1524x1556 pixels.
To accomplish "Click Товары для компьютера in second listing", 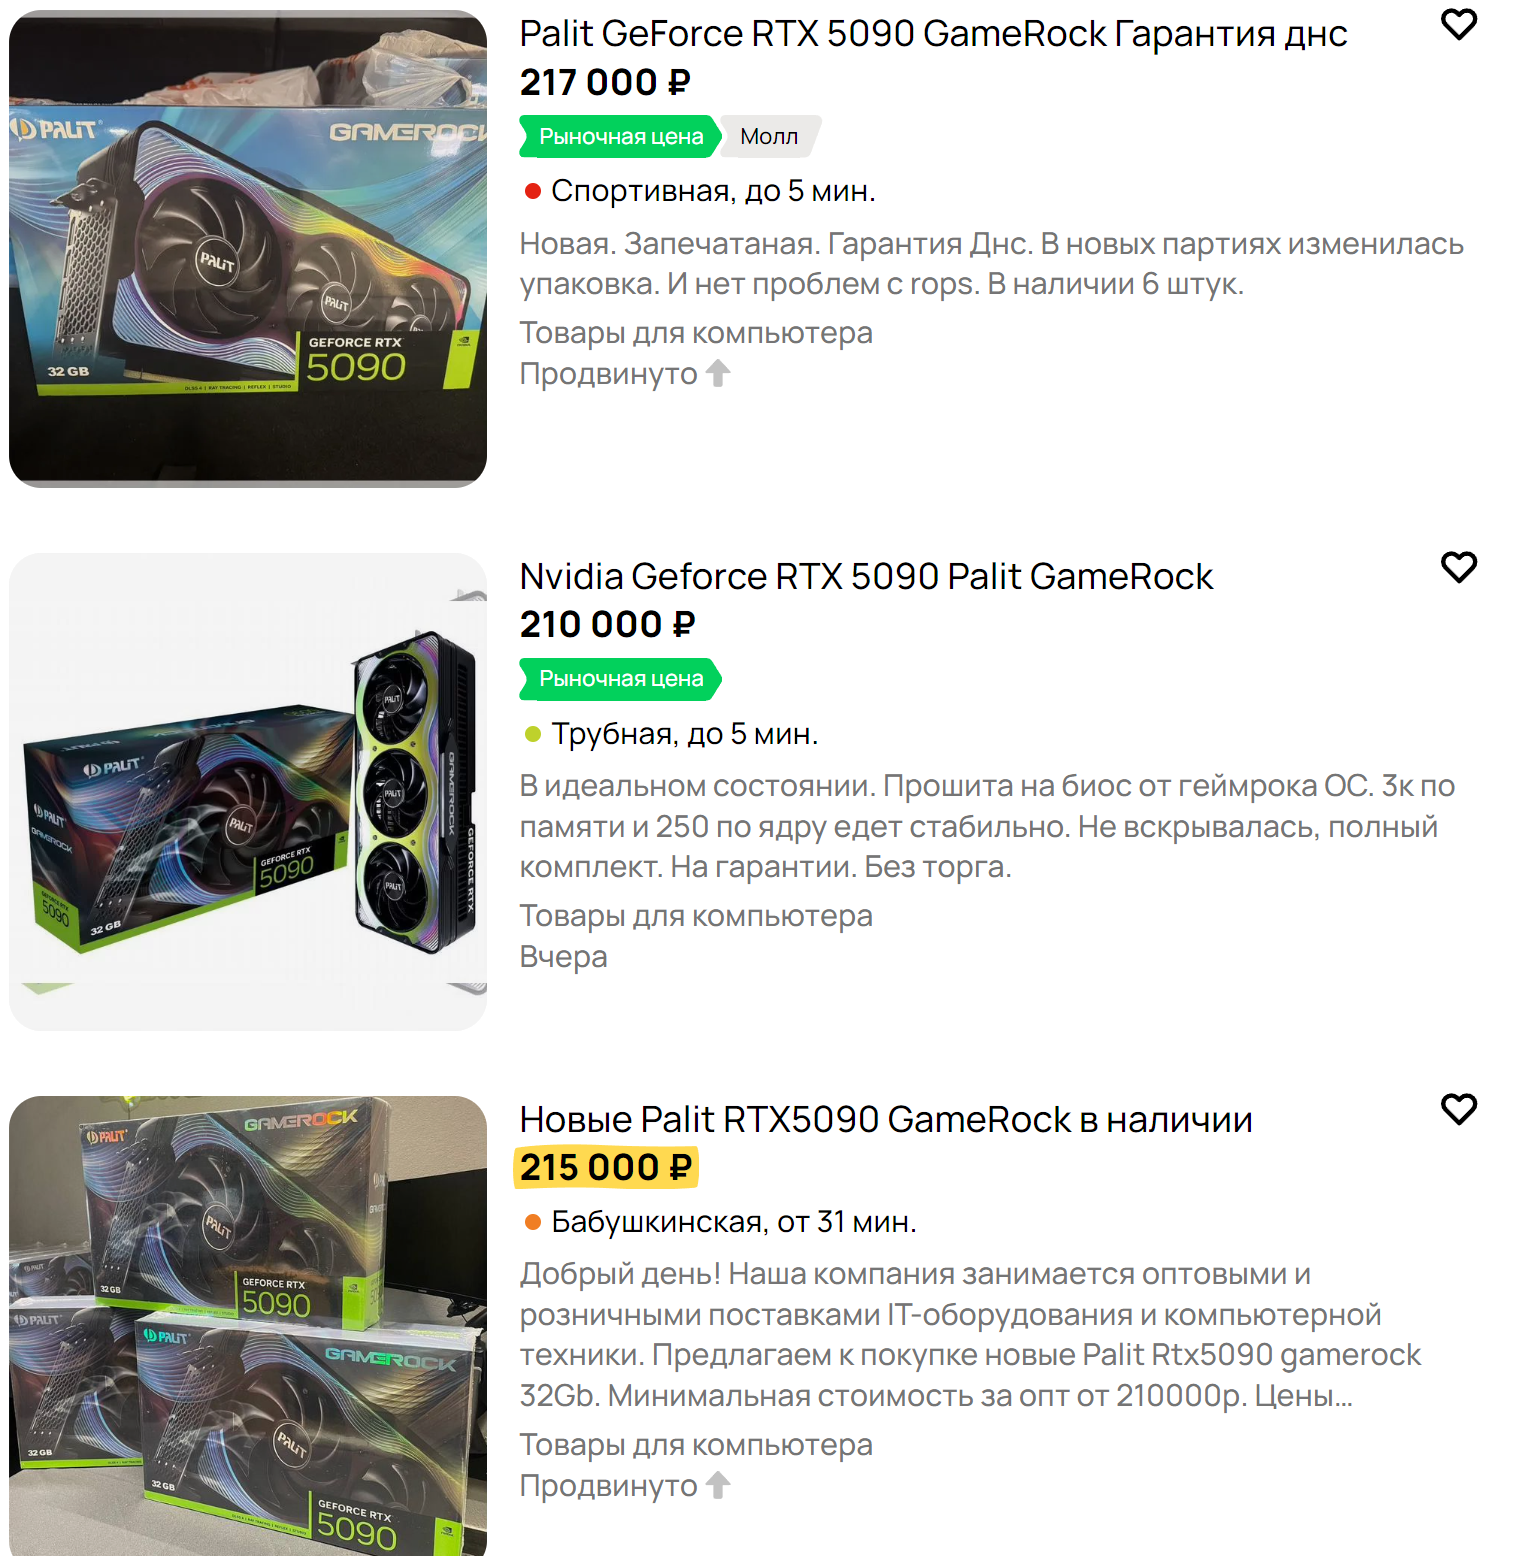I will pyautogui.click(x=696, y=916).
